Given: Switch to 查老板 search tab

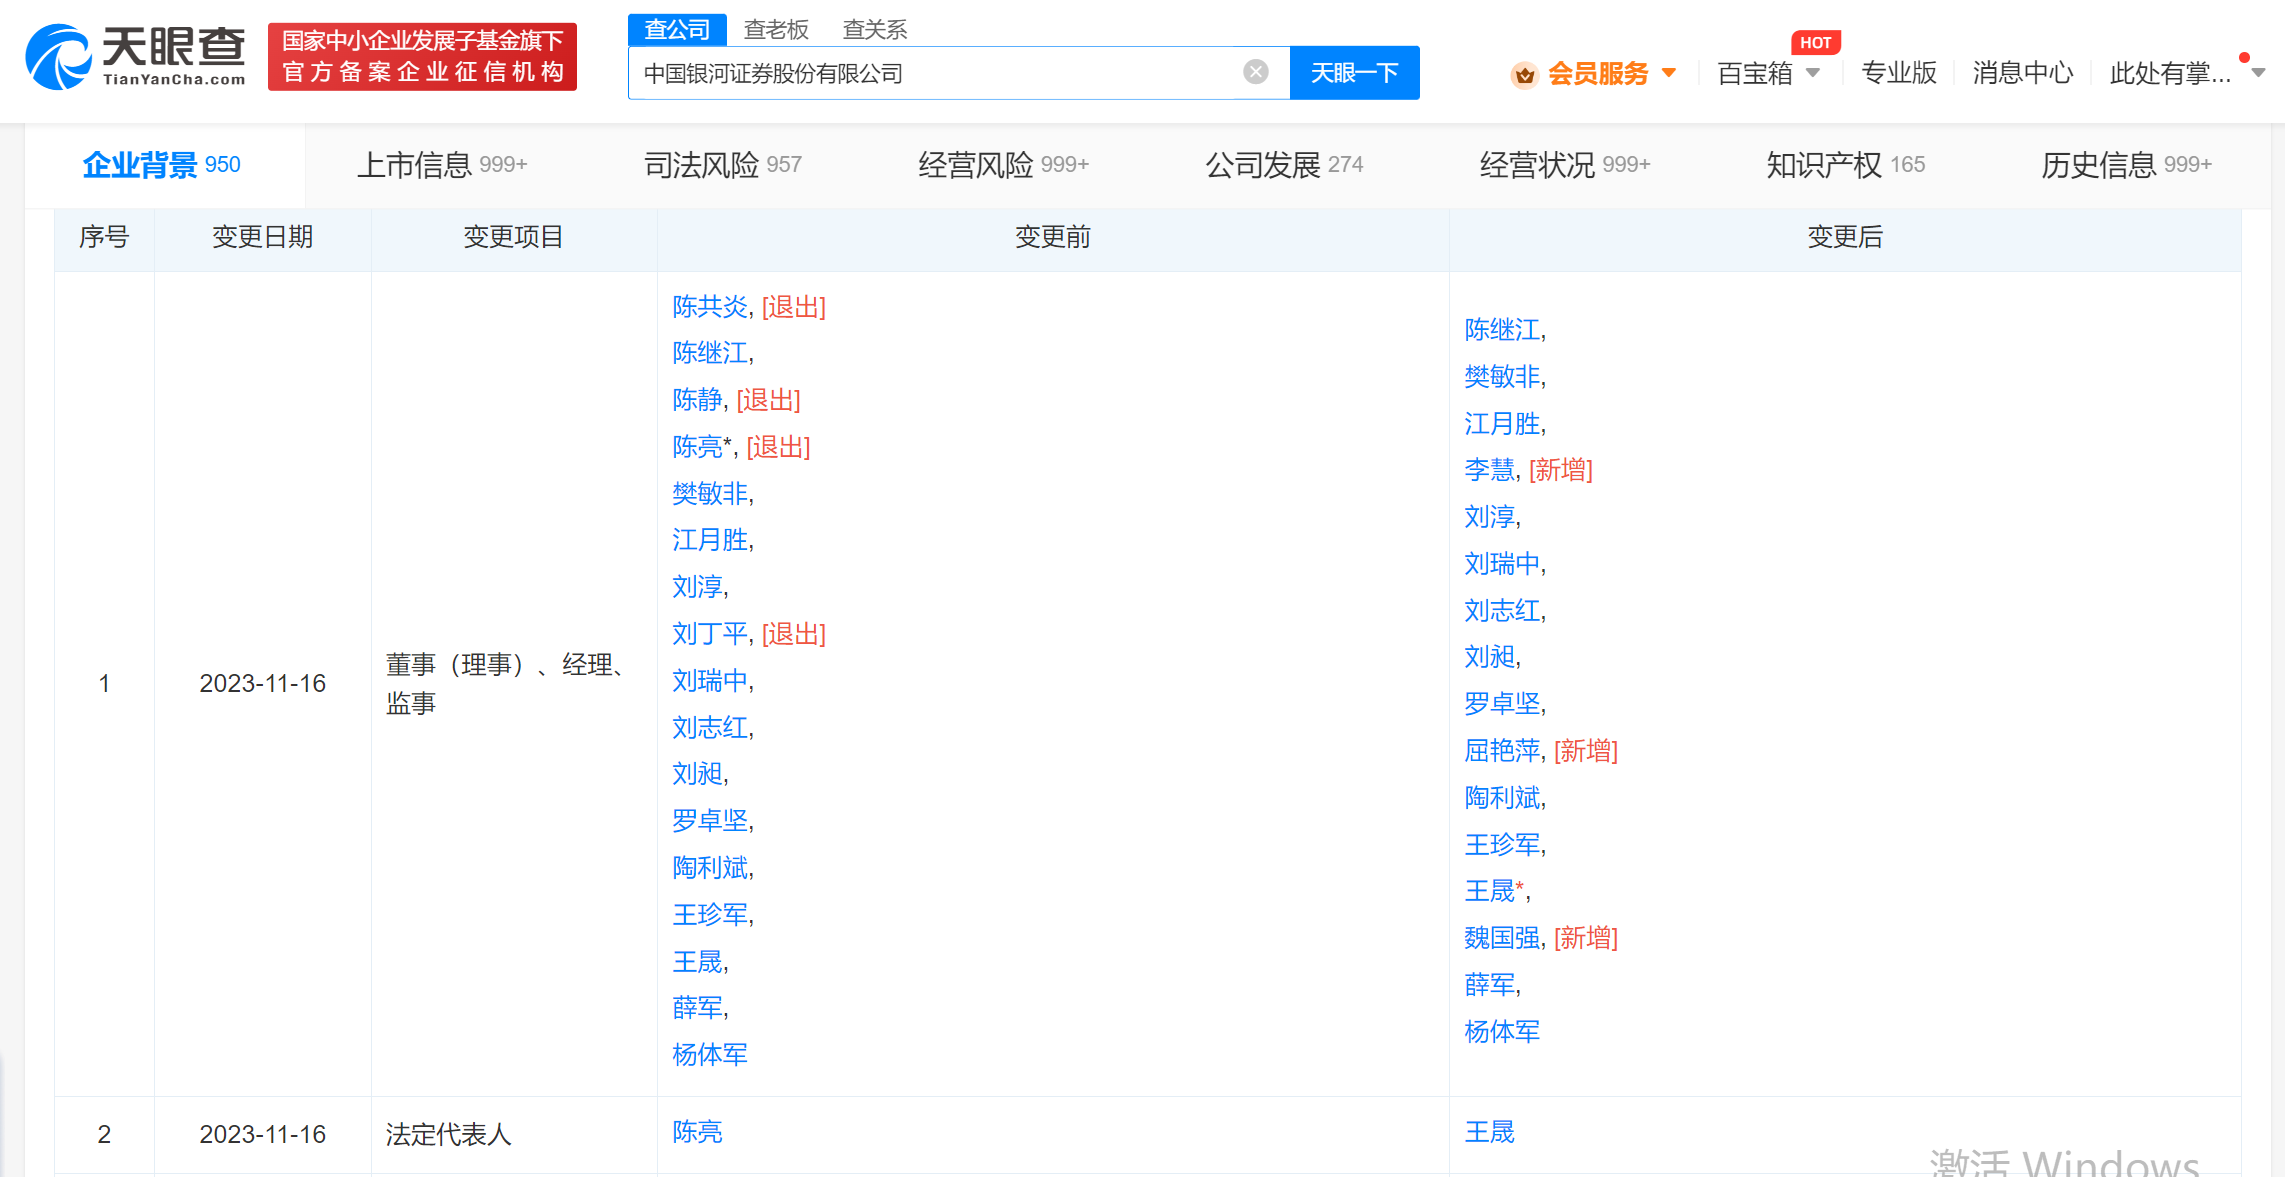Looking at the screenshot, I should [776, 30].
